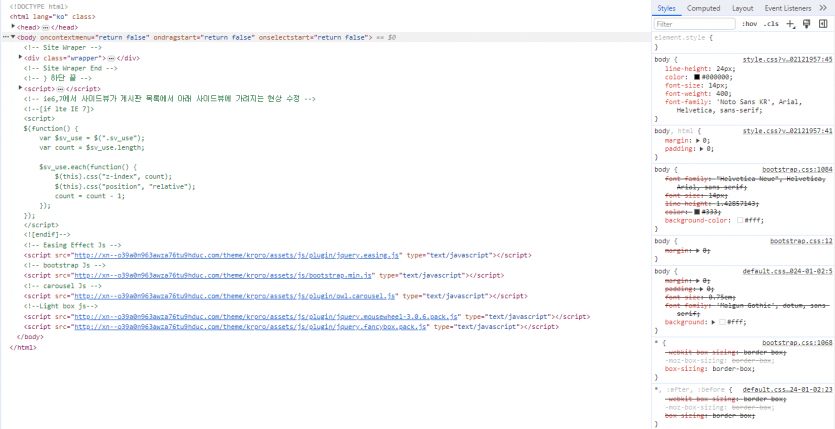Select the closing </body> tag row

30,337
